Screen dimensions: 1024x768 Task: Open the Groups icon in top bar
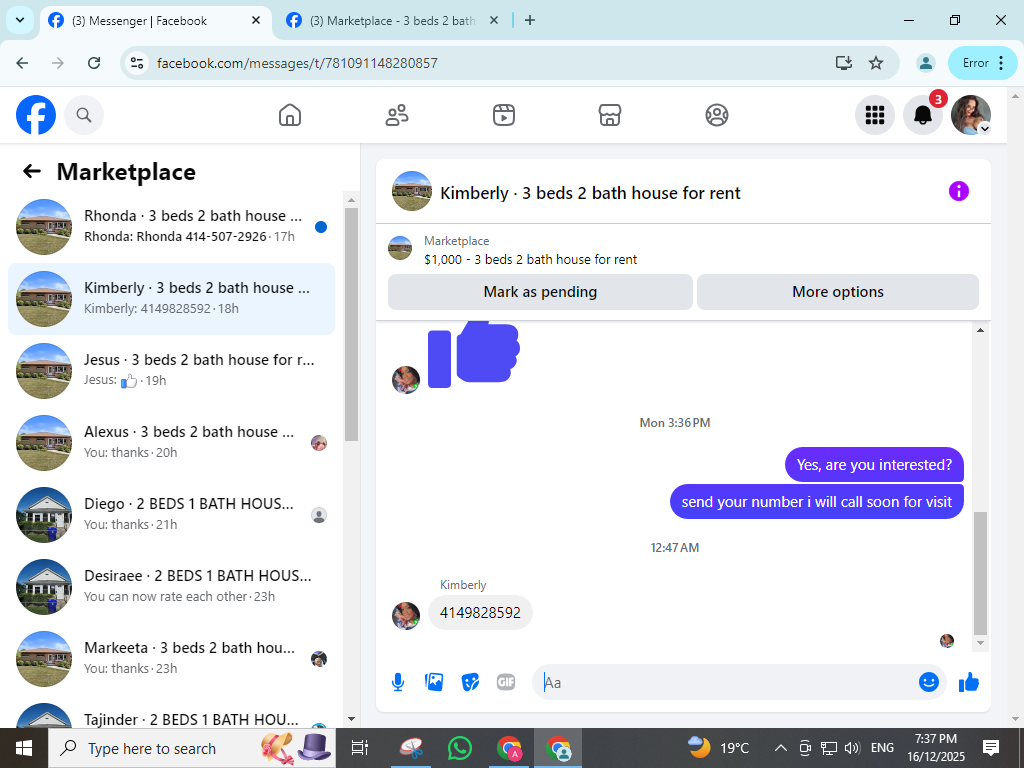click(717, 115)
